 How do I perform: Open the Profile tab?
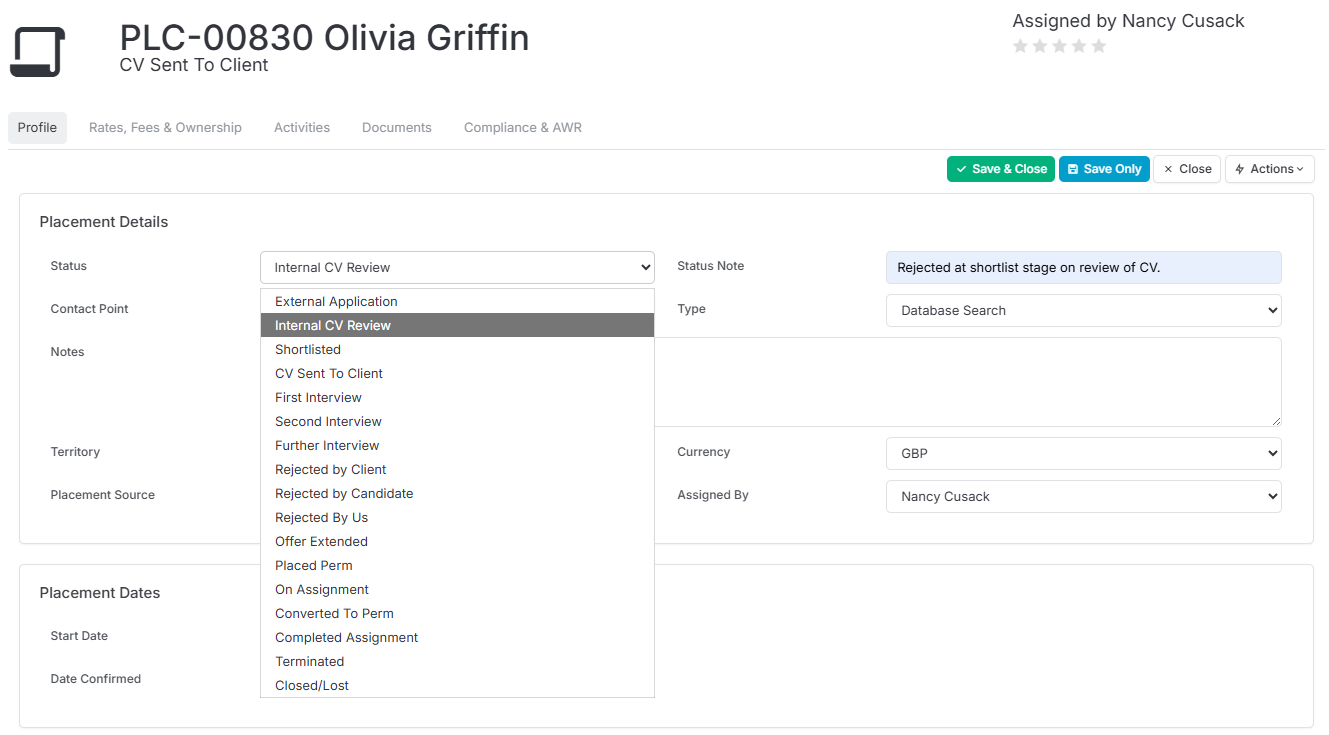37,128
